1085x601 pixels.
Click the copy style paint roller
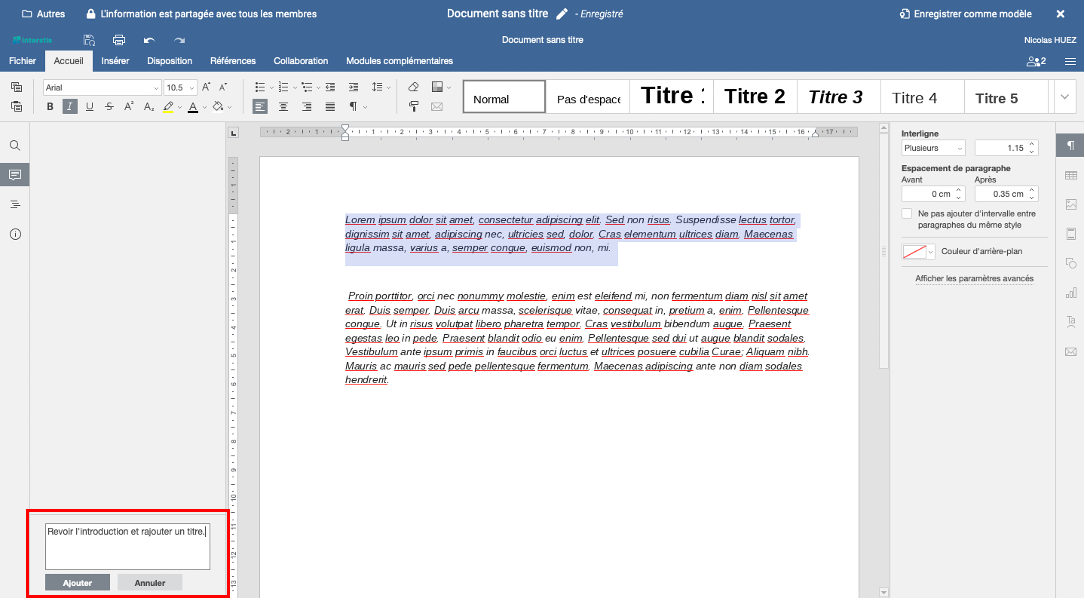(x=413, y=107)
